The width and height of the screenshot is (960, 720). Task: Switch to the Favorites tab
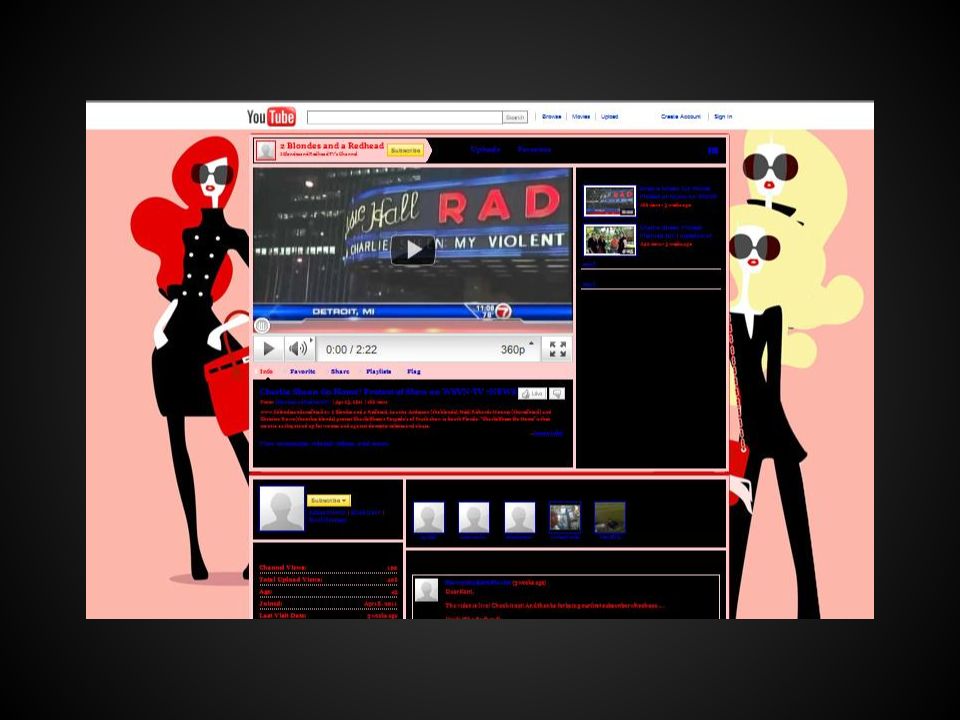coord(534,149)
